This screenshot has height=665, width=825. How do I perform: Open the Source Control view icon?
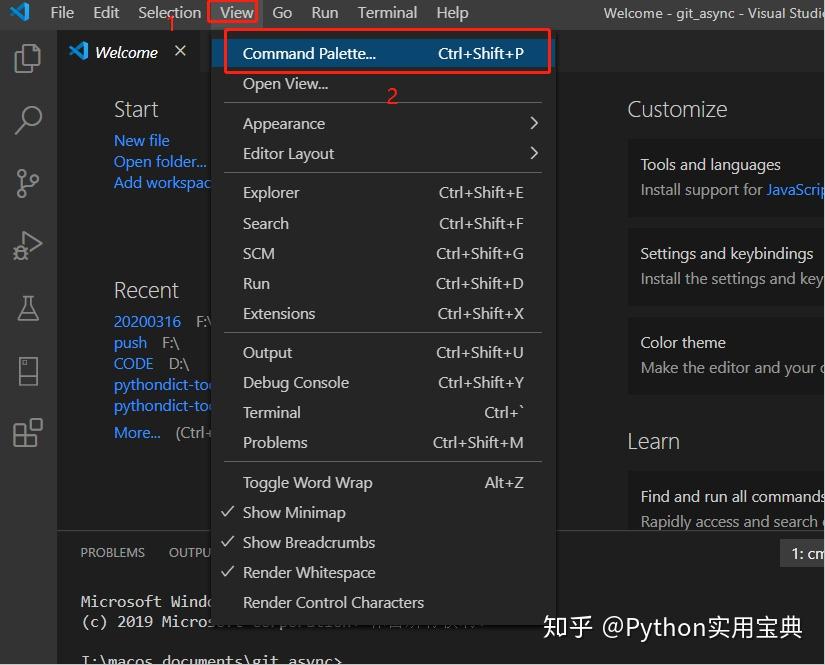[x=27, y=183]
